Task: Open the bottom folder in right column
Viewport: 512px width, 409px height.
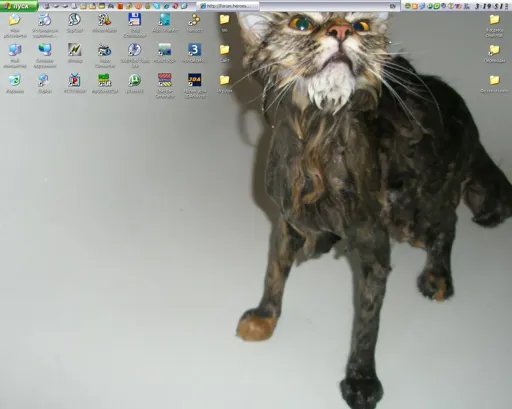Action: [x=495, y=80]
